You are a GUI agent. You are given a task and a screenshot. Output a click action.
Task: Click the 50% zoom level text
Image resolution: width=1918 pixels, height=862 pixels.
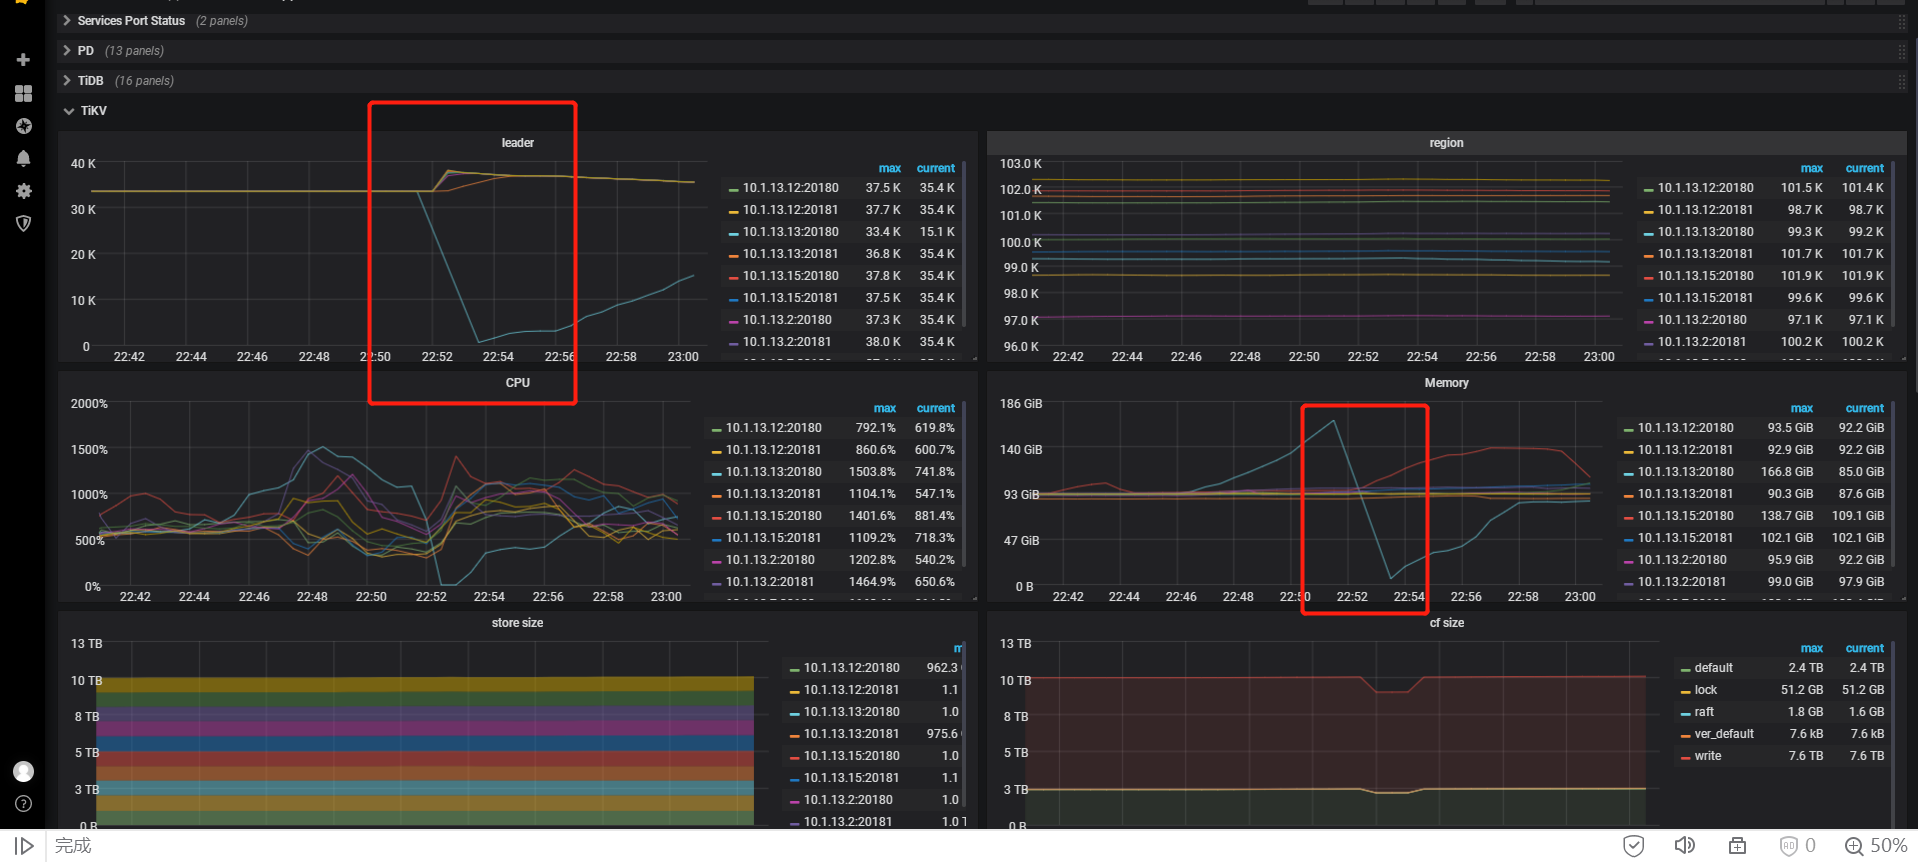coord(1888,846)
